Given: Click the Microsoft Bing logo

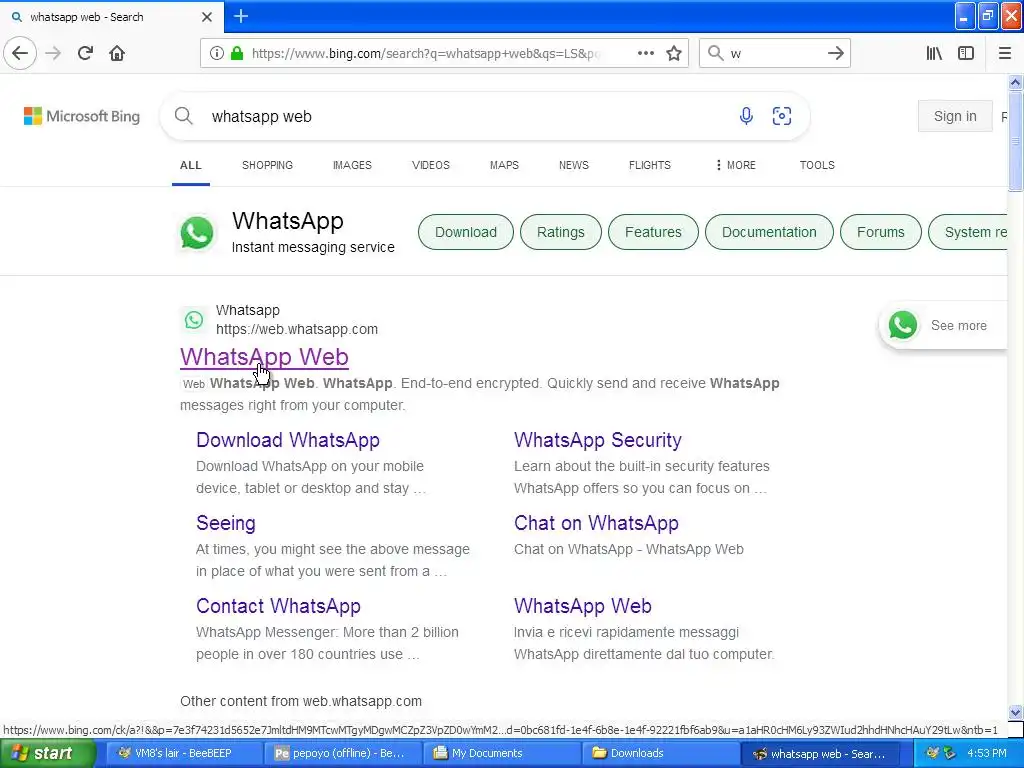Looking at the screenshot, I should click(82, 116).
